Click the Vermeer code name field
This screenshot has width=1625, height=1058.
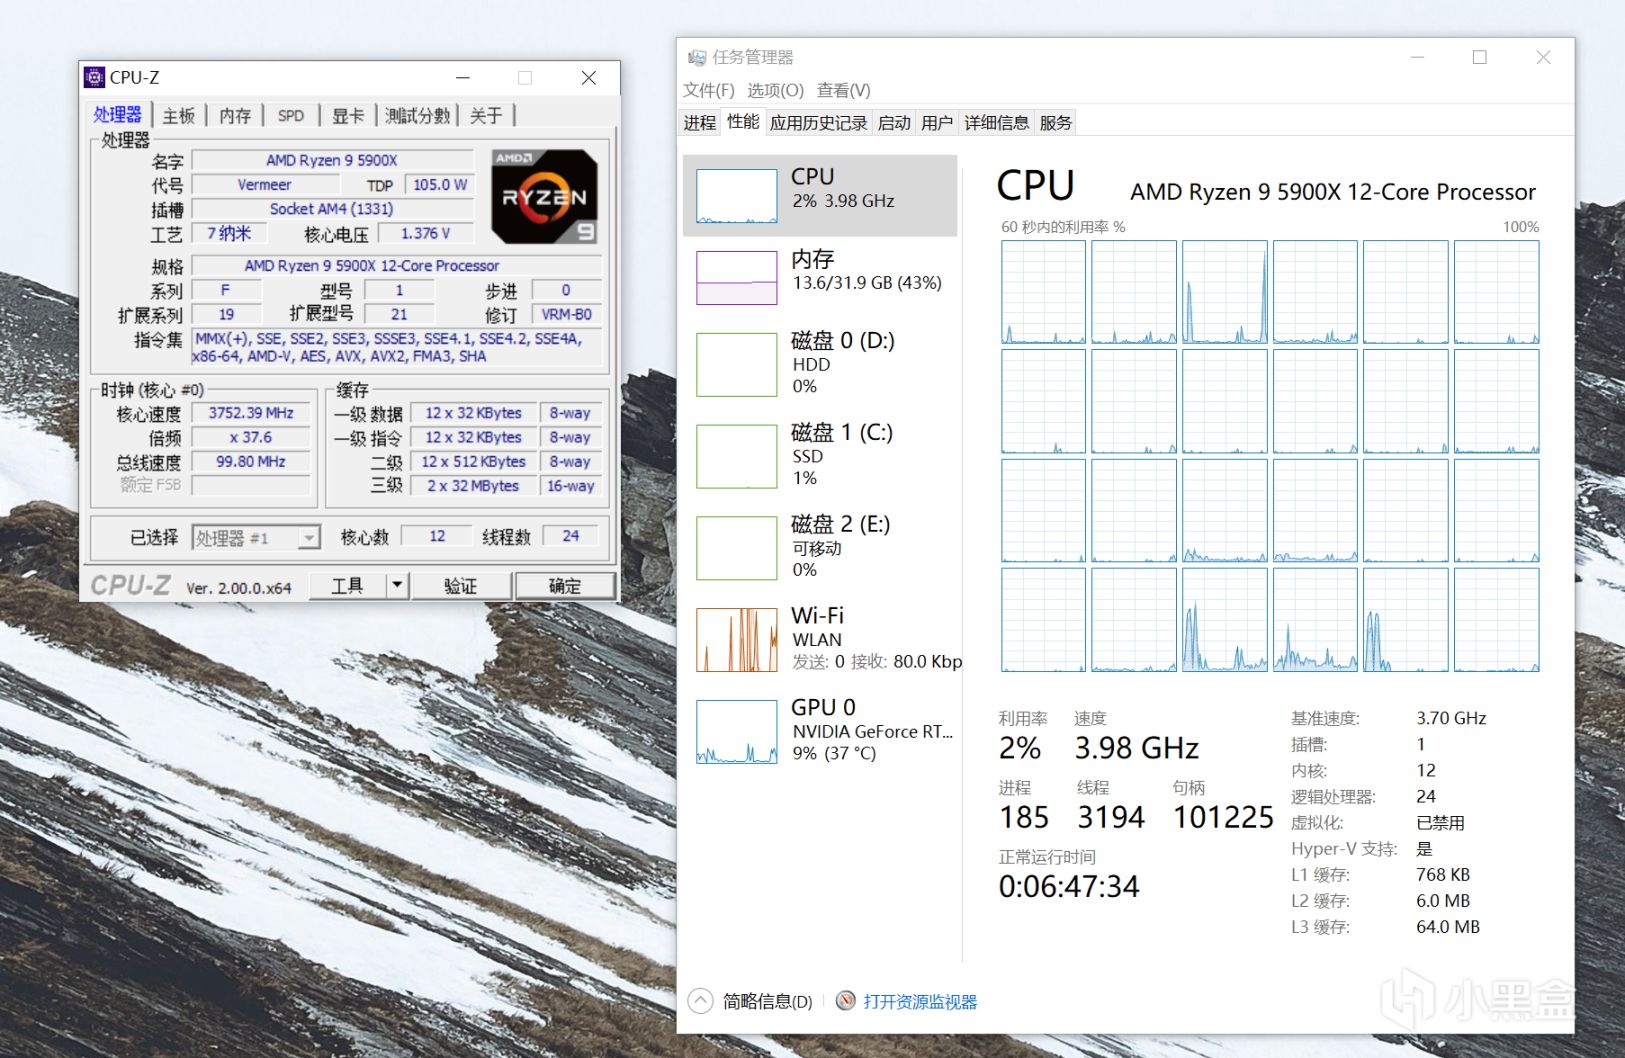pyautogui.click(x=265, y=185)
